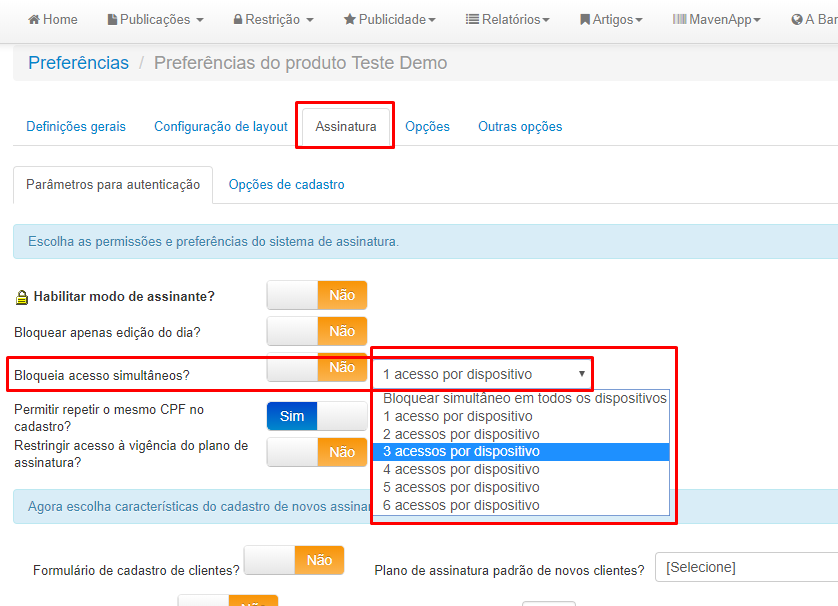Choose 2 acessos por dispositivo option

[x=521, y=434]
